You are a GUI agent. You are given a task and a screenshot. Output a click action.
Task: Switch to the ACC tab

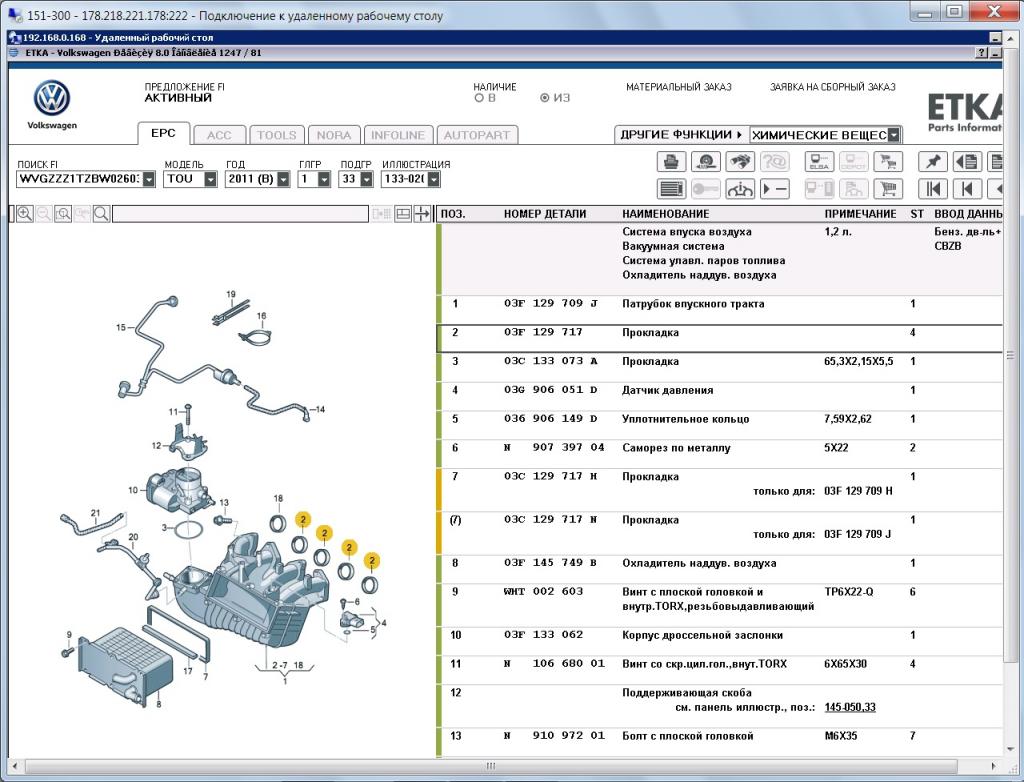[x=219, y=135]
